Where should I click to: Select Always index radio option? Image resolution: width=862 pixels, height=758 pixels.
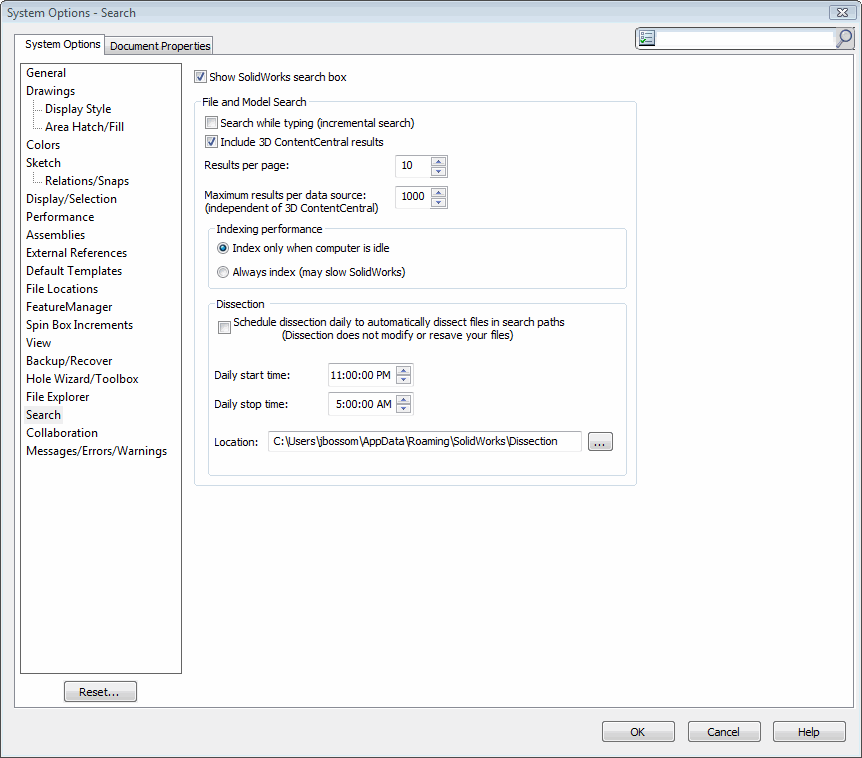click(x=223, y=272)
